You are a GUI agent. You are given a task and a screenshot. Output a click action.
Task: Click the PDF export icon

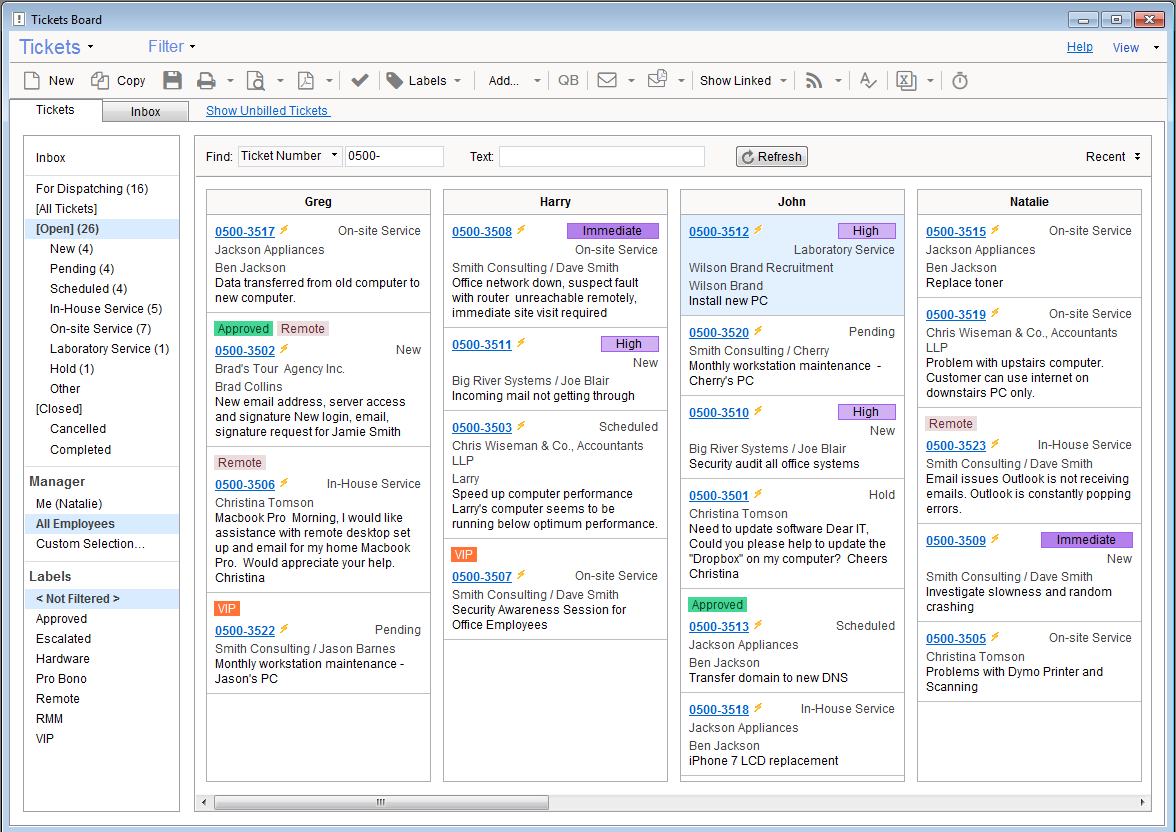(x=305, y=81)
